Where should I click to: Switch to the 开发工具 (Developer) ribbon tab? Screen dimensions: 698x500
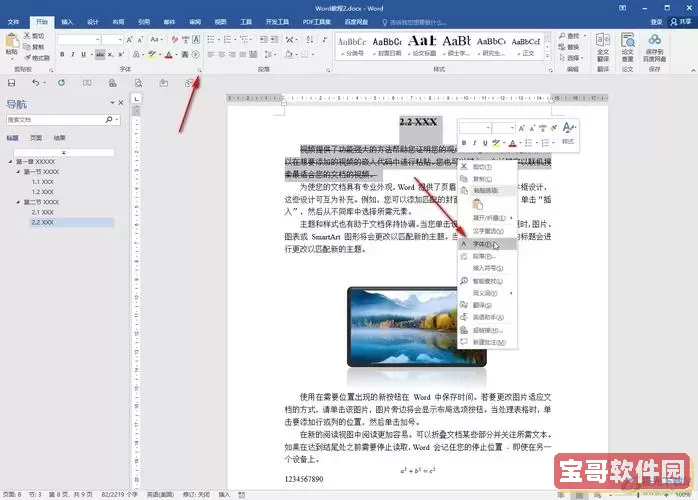click(277, 22)
